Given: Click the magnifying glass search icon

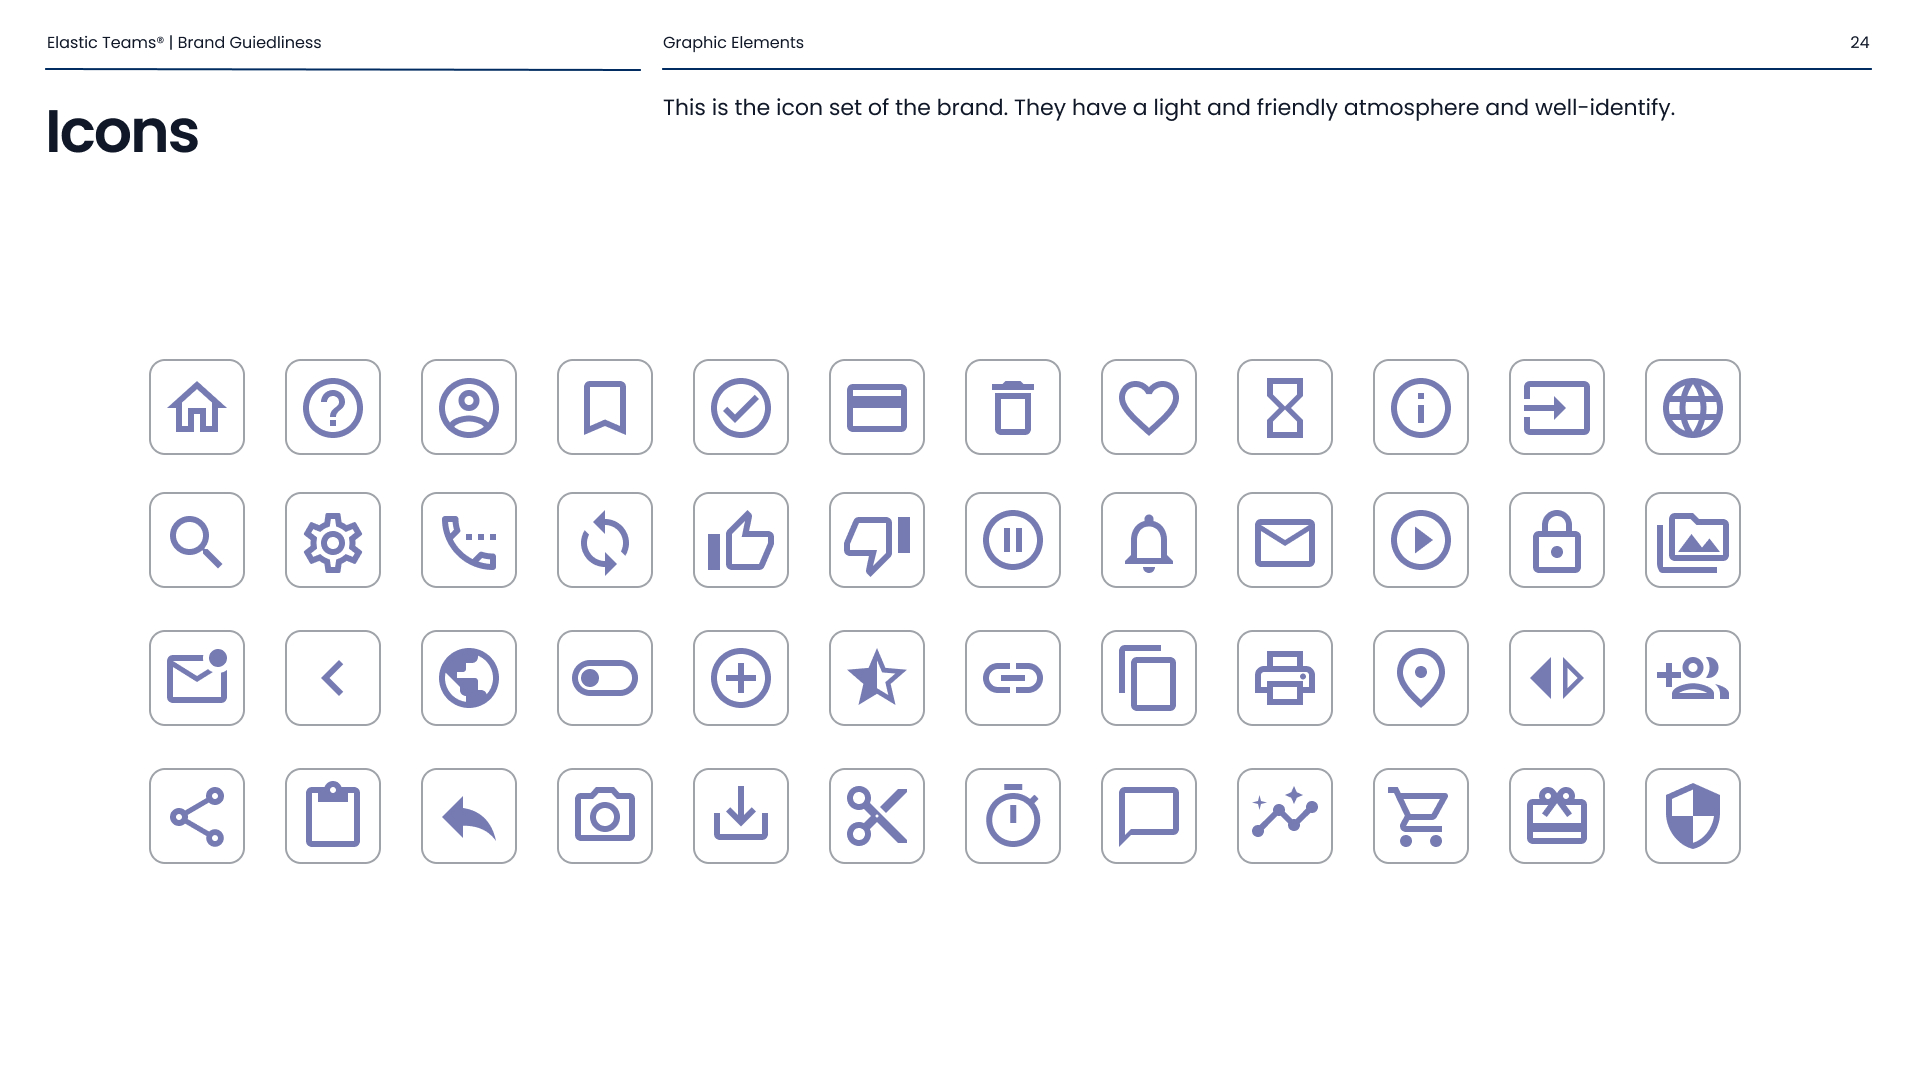Looking at the screenshot, I should [x=197, y=540].
